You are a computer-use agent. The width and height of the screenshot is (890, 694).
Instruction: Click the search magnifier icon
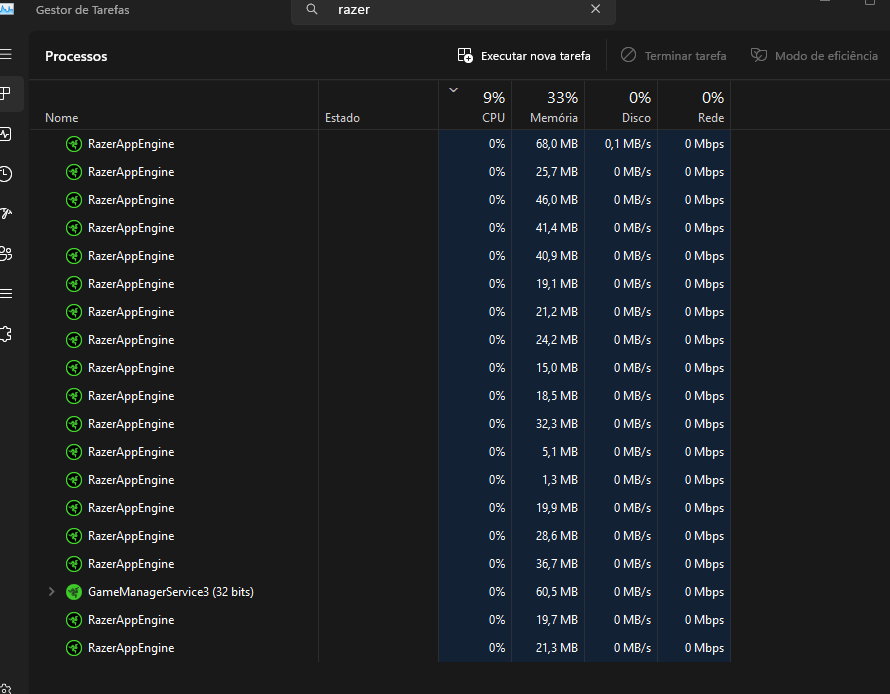(312, 9)
